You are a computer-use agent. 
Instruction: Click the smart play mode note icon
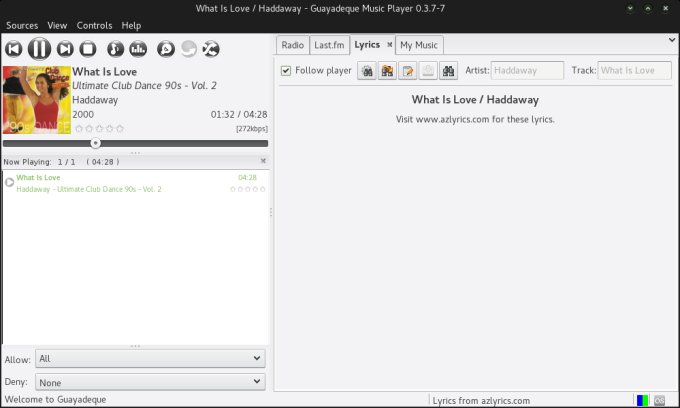point(115,49)
